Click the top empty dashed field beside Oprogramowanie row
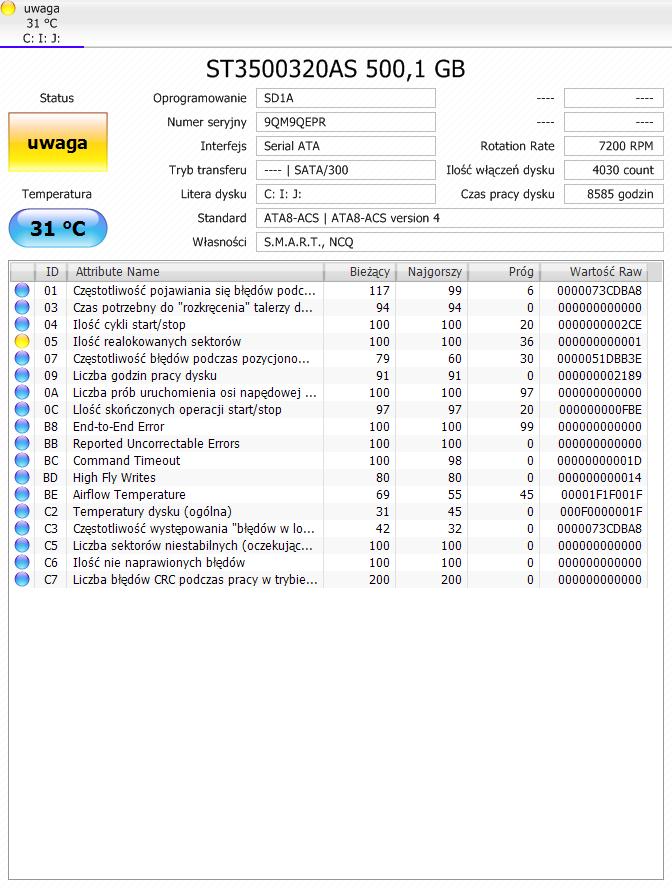Screen dimensions: 672x888 614,98
